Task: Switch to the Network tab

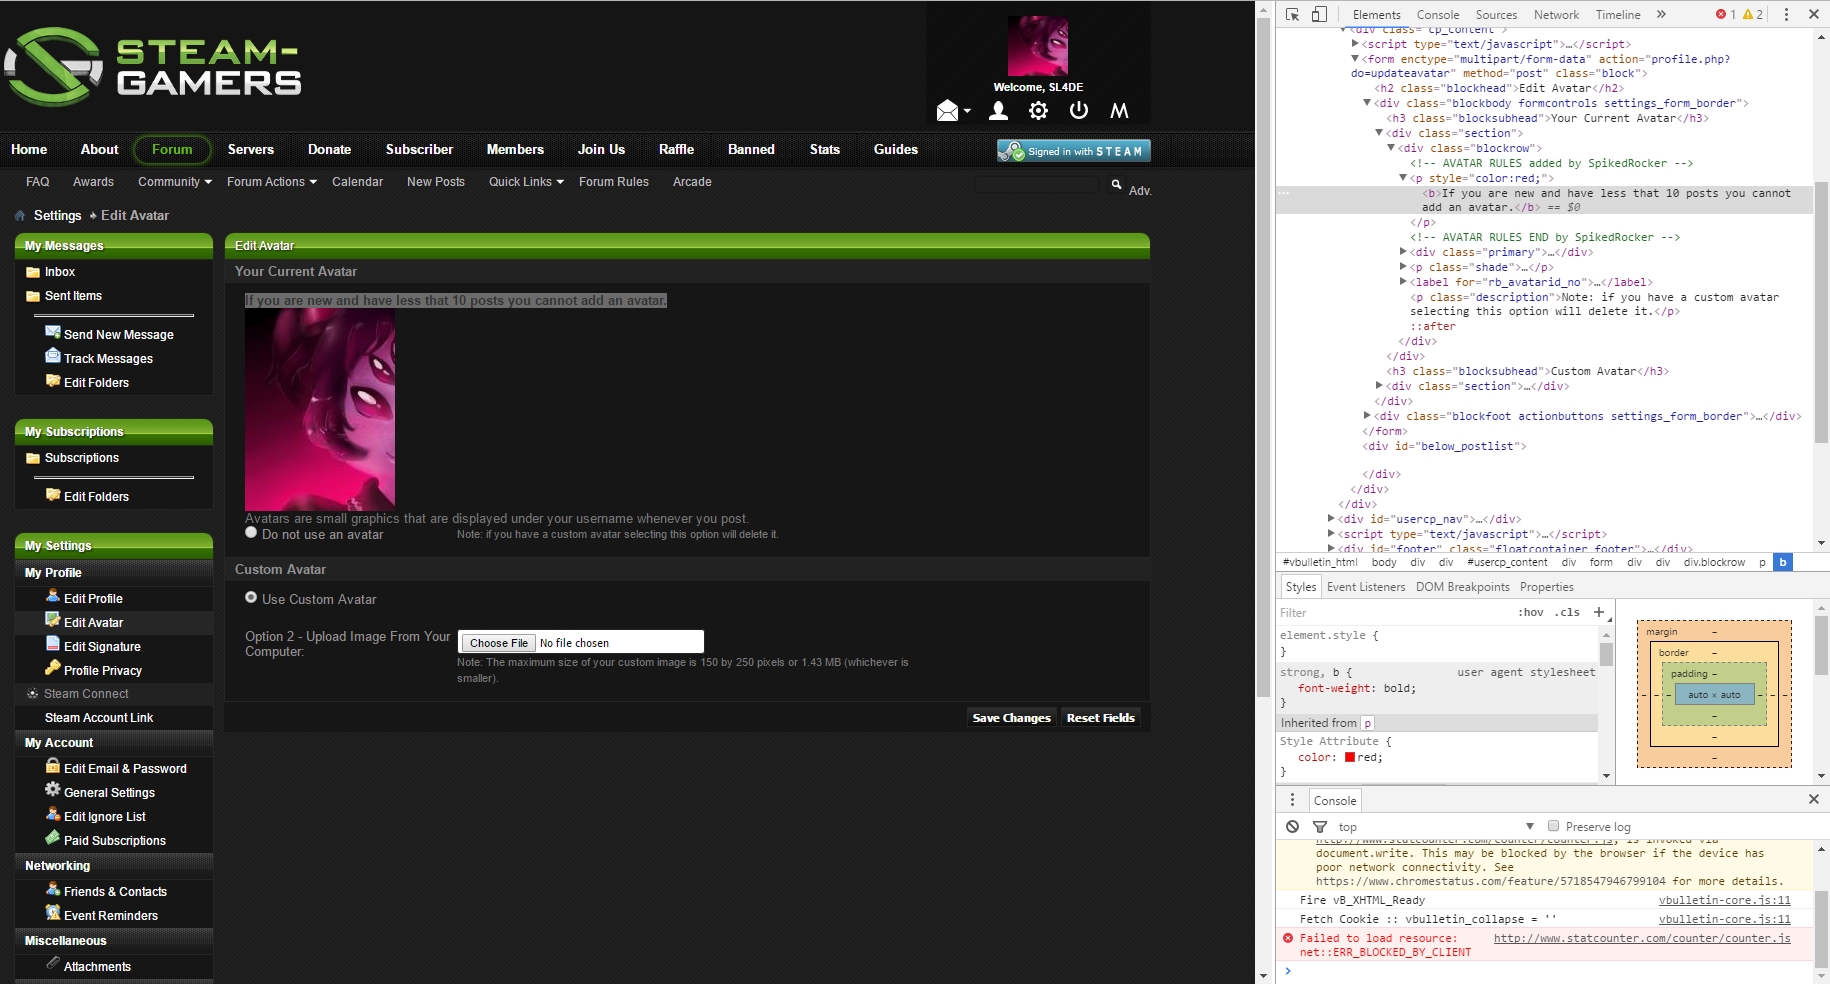Action: [1556, 15]
